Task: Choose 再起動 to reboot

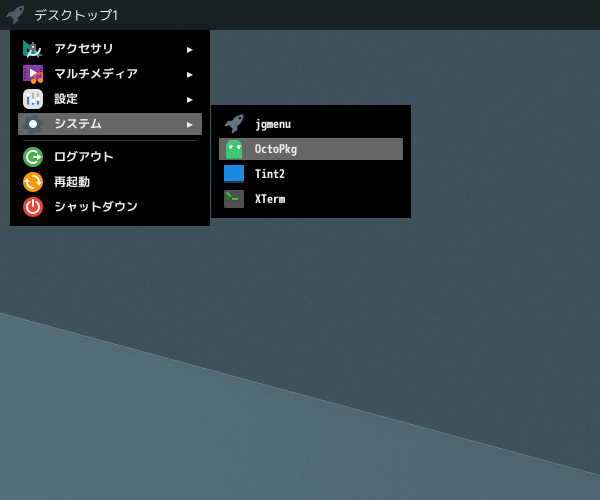Action: [x=110, y=182]
